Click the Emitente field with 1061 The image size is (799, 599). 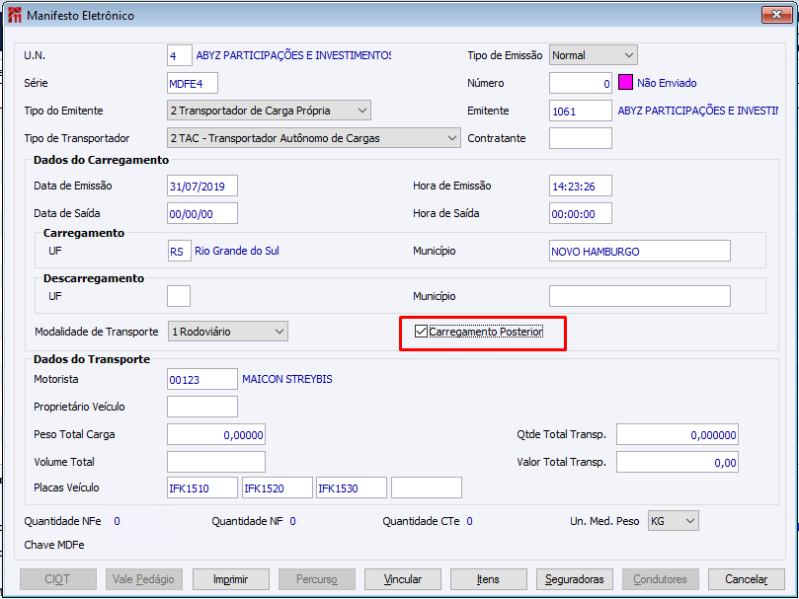[580, 111]
